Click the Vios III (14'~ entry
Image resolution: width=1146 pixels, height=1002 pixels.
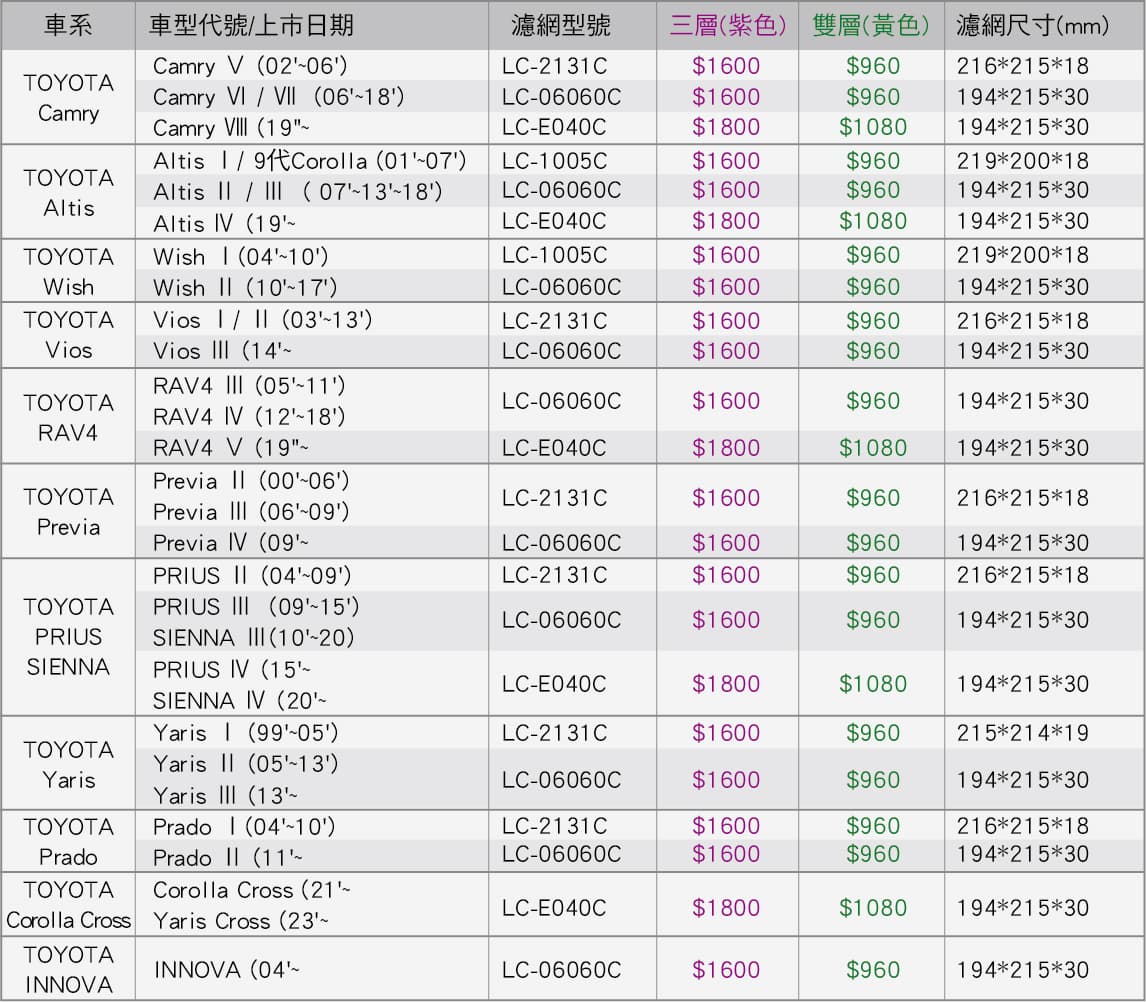(222, 351)
